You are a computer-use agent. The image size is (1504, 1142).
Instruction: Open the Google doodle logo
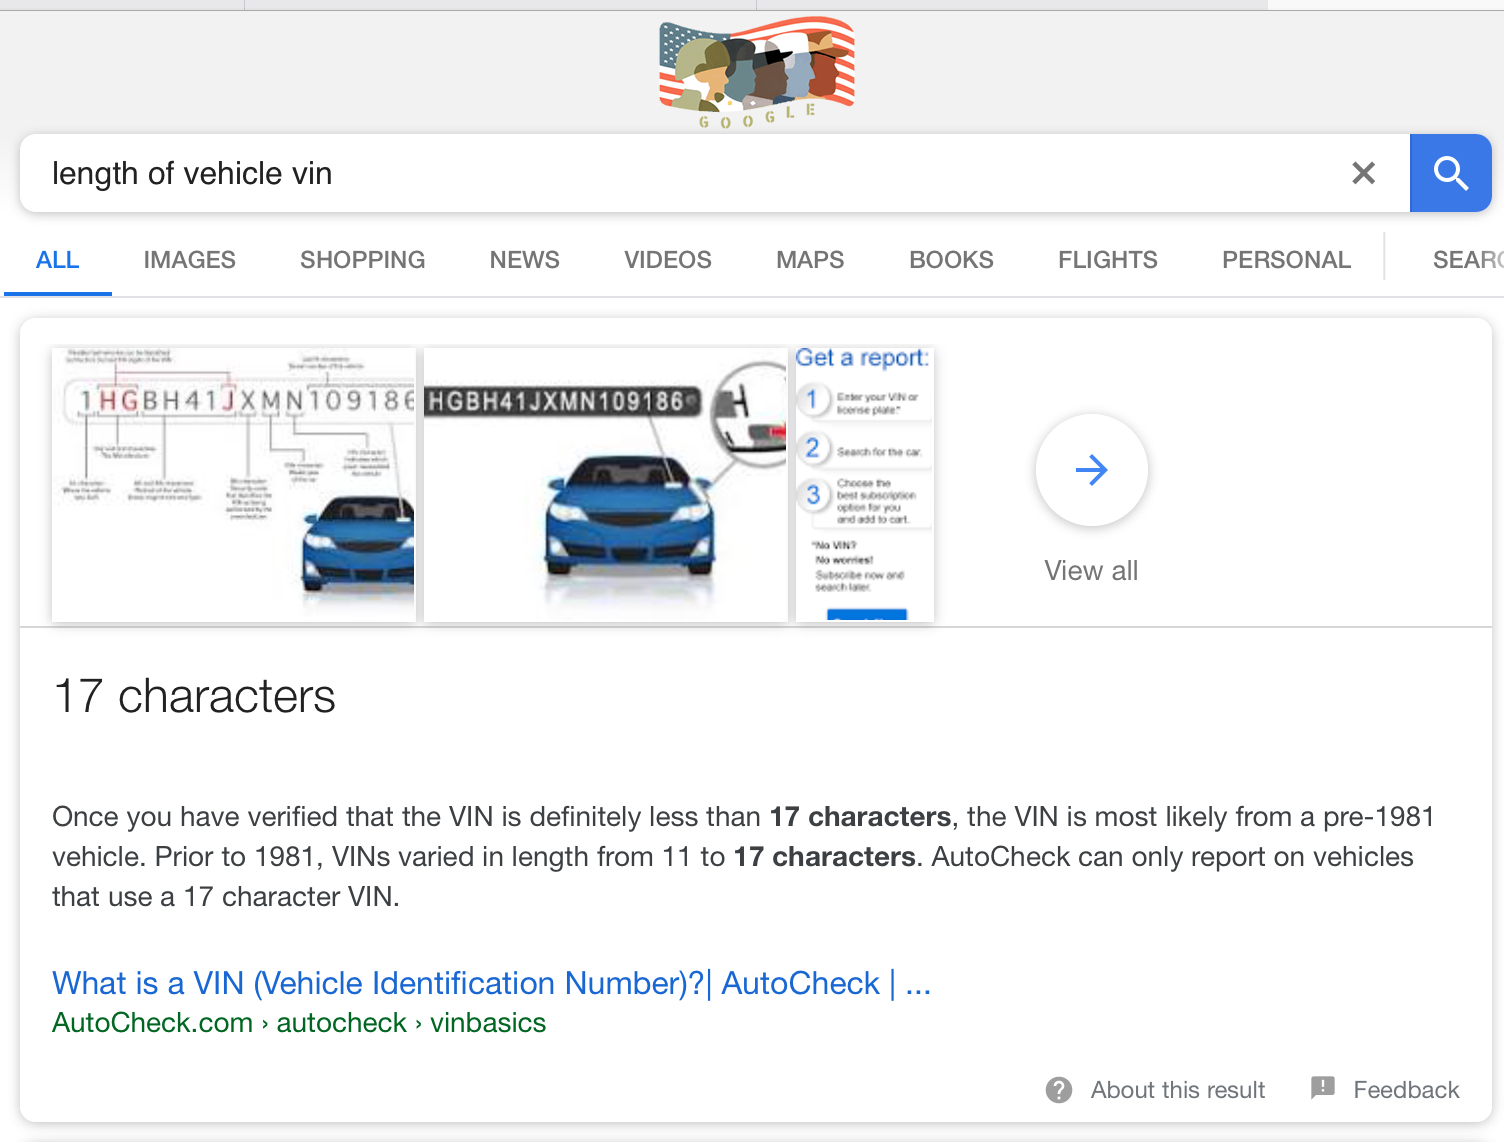[757, 73]
